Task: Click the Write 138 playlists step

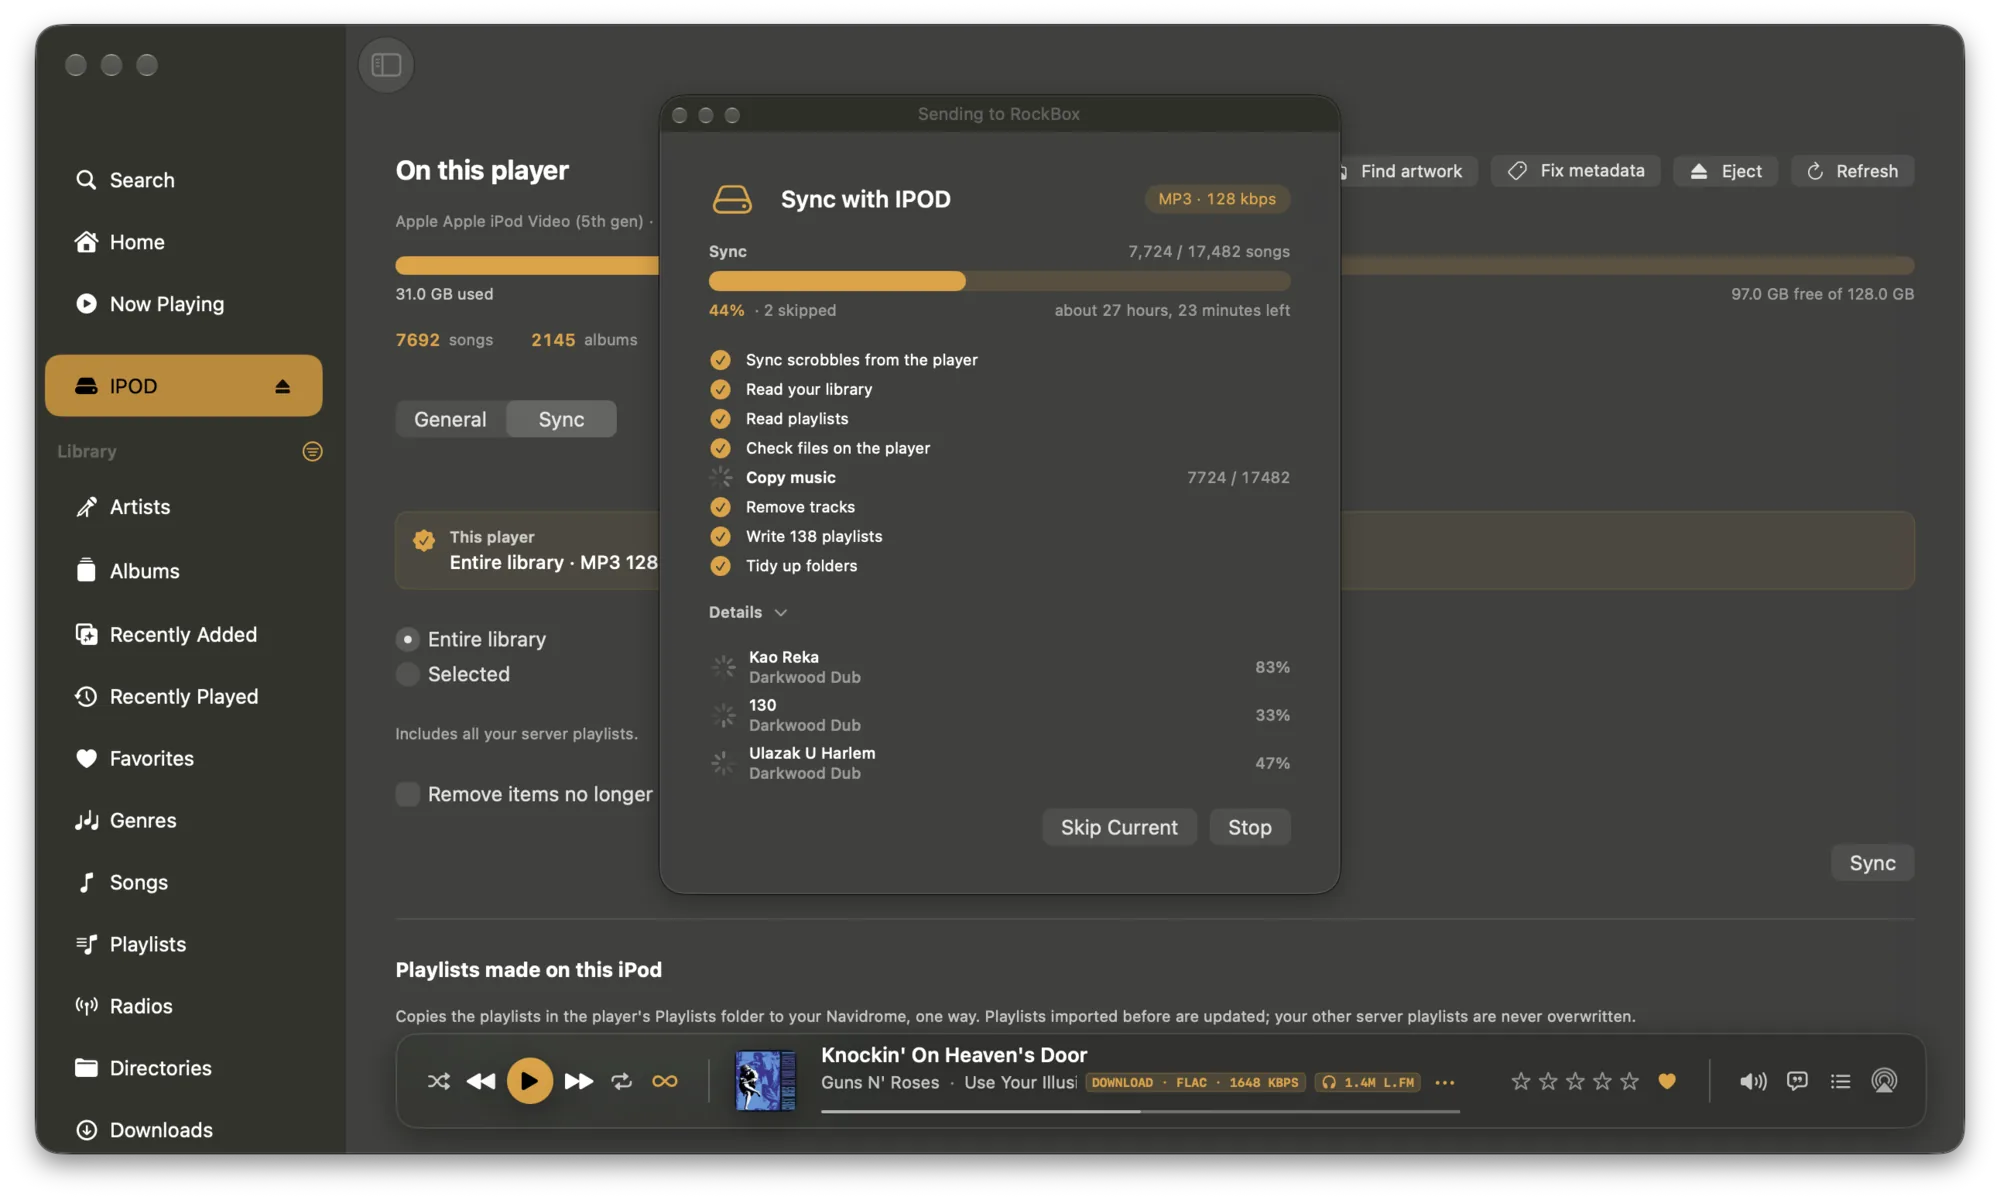Action: (796, 537)
